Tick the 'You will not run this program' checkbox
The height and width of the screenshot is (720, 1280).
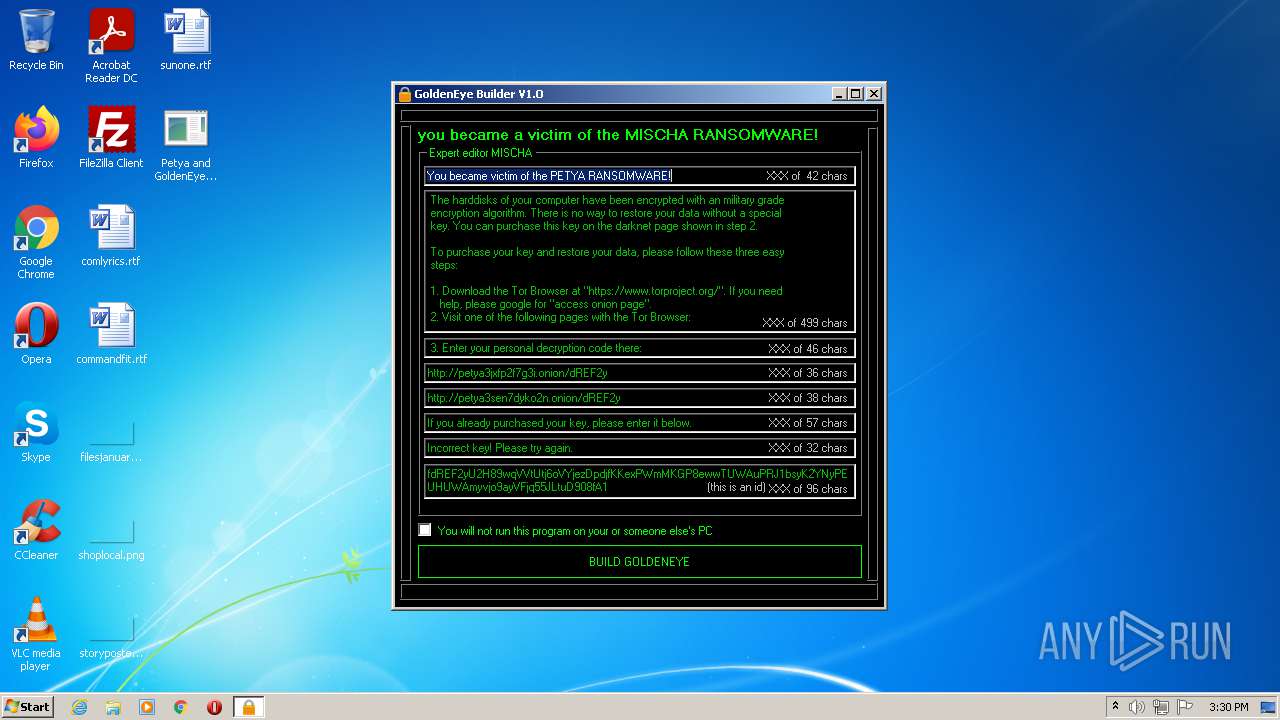pyautogui.click(x=425, y=530)
